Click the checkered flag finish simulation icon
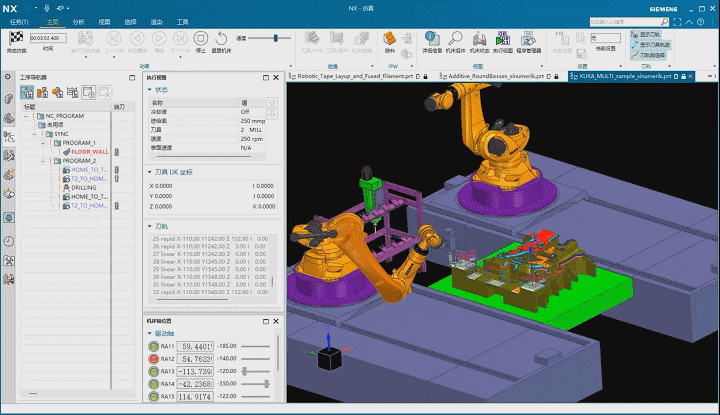This screenshot has height=415, width=720. pos(16,38)
